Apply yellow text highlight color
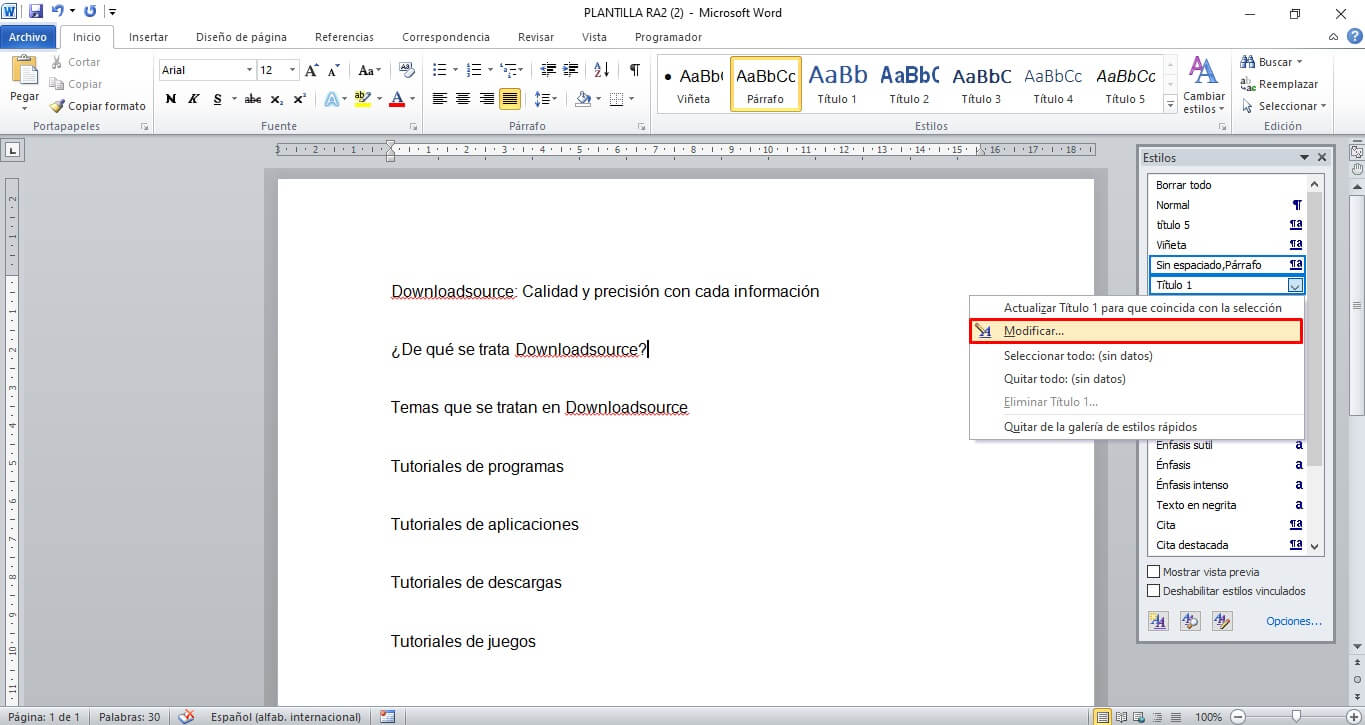 pos(362,99)
